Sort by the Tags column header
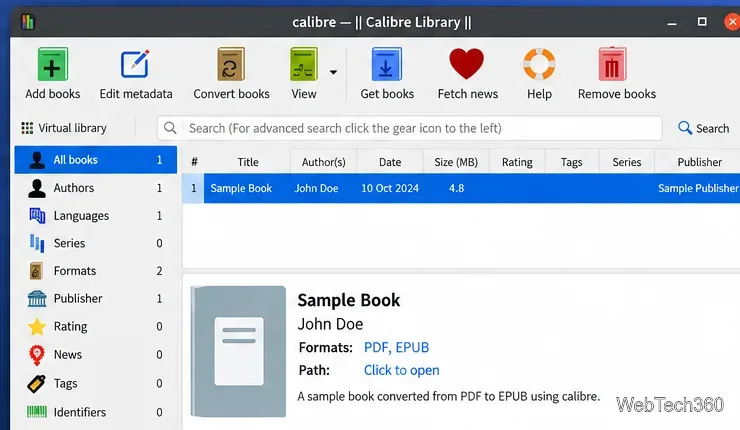 tap(572, 162)
